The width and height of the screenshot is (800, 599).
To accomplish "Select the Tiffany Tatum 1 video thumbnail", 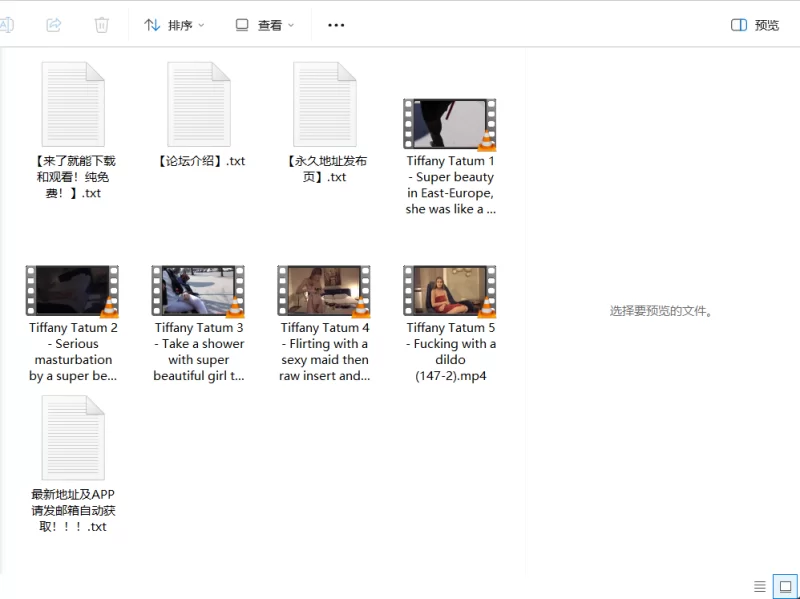I will pos(449,124).
